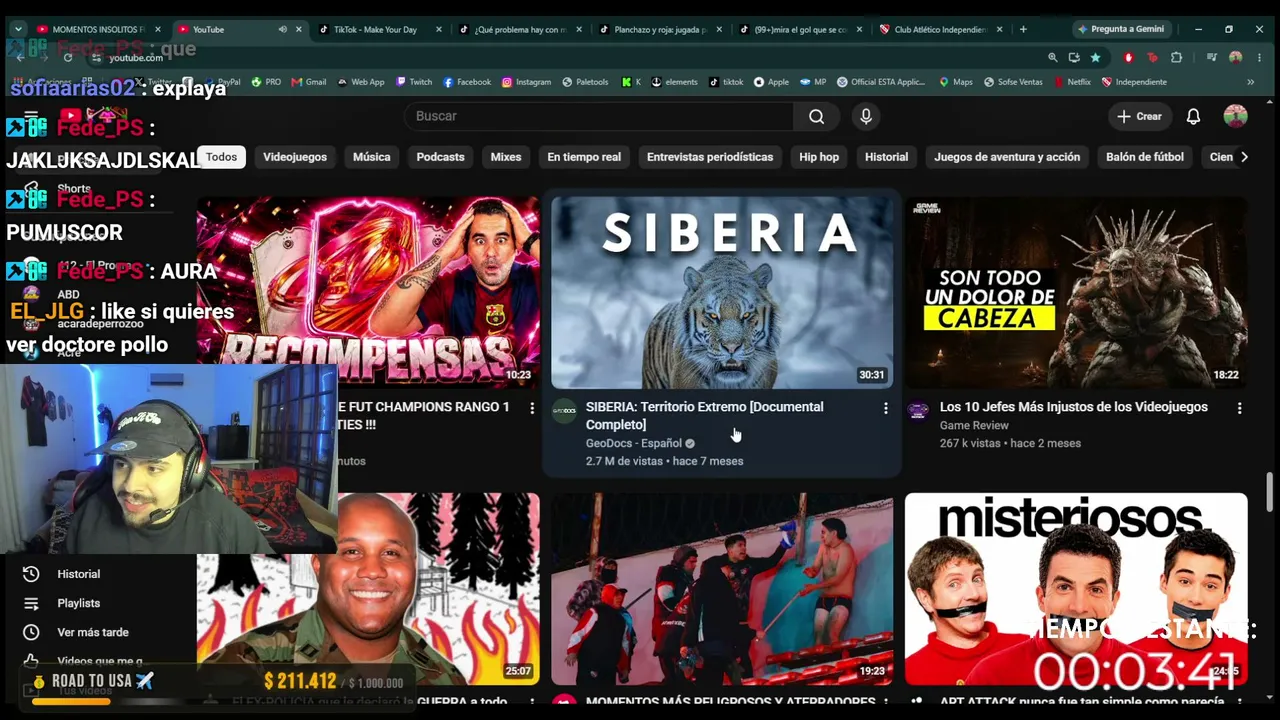Viewport: 1280px width, 720px height.
Task: Open the SIBERIA: Territorio Extremo video title
Action: pyautogui.click(x=705, y=416)
